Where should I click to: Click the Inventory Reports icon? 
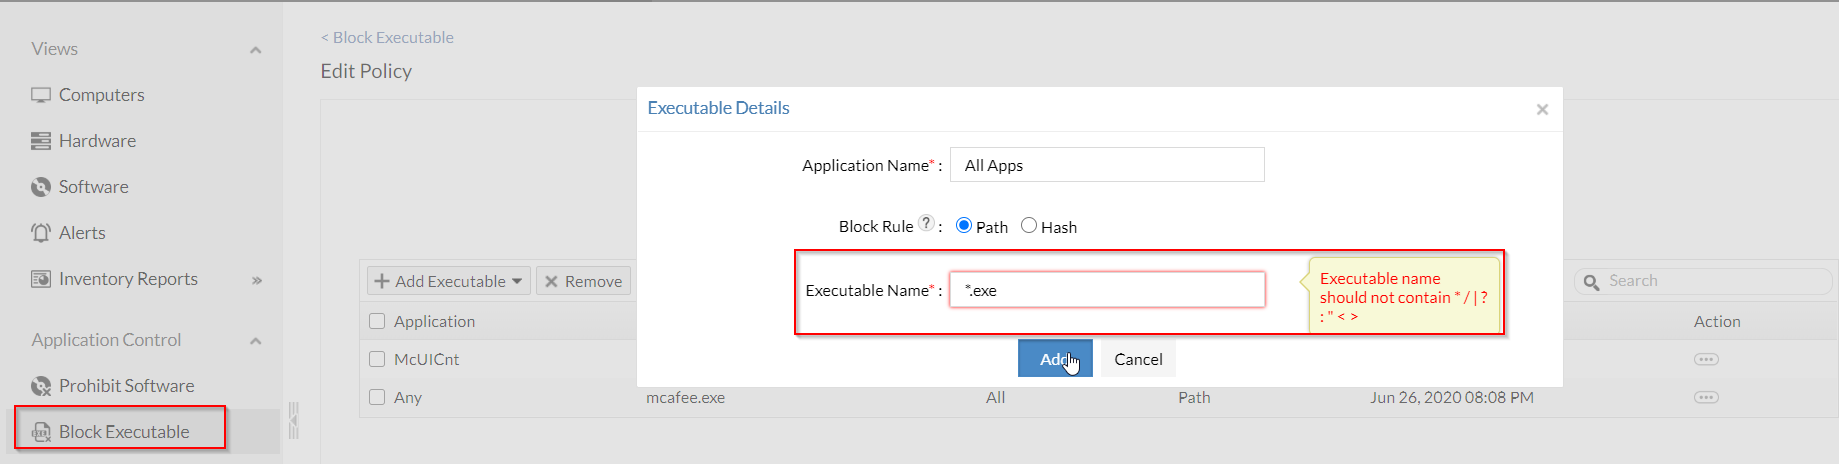(41, 279)
